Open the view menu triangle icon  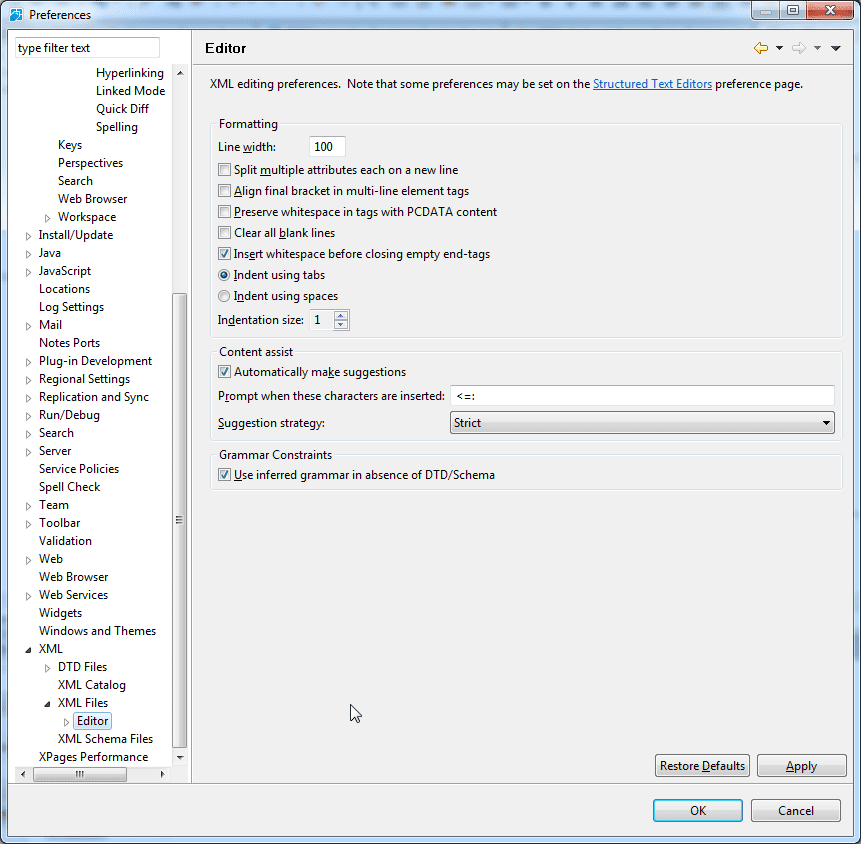coord(836,48)
